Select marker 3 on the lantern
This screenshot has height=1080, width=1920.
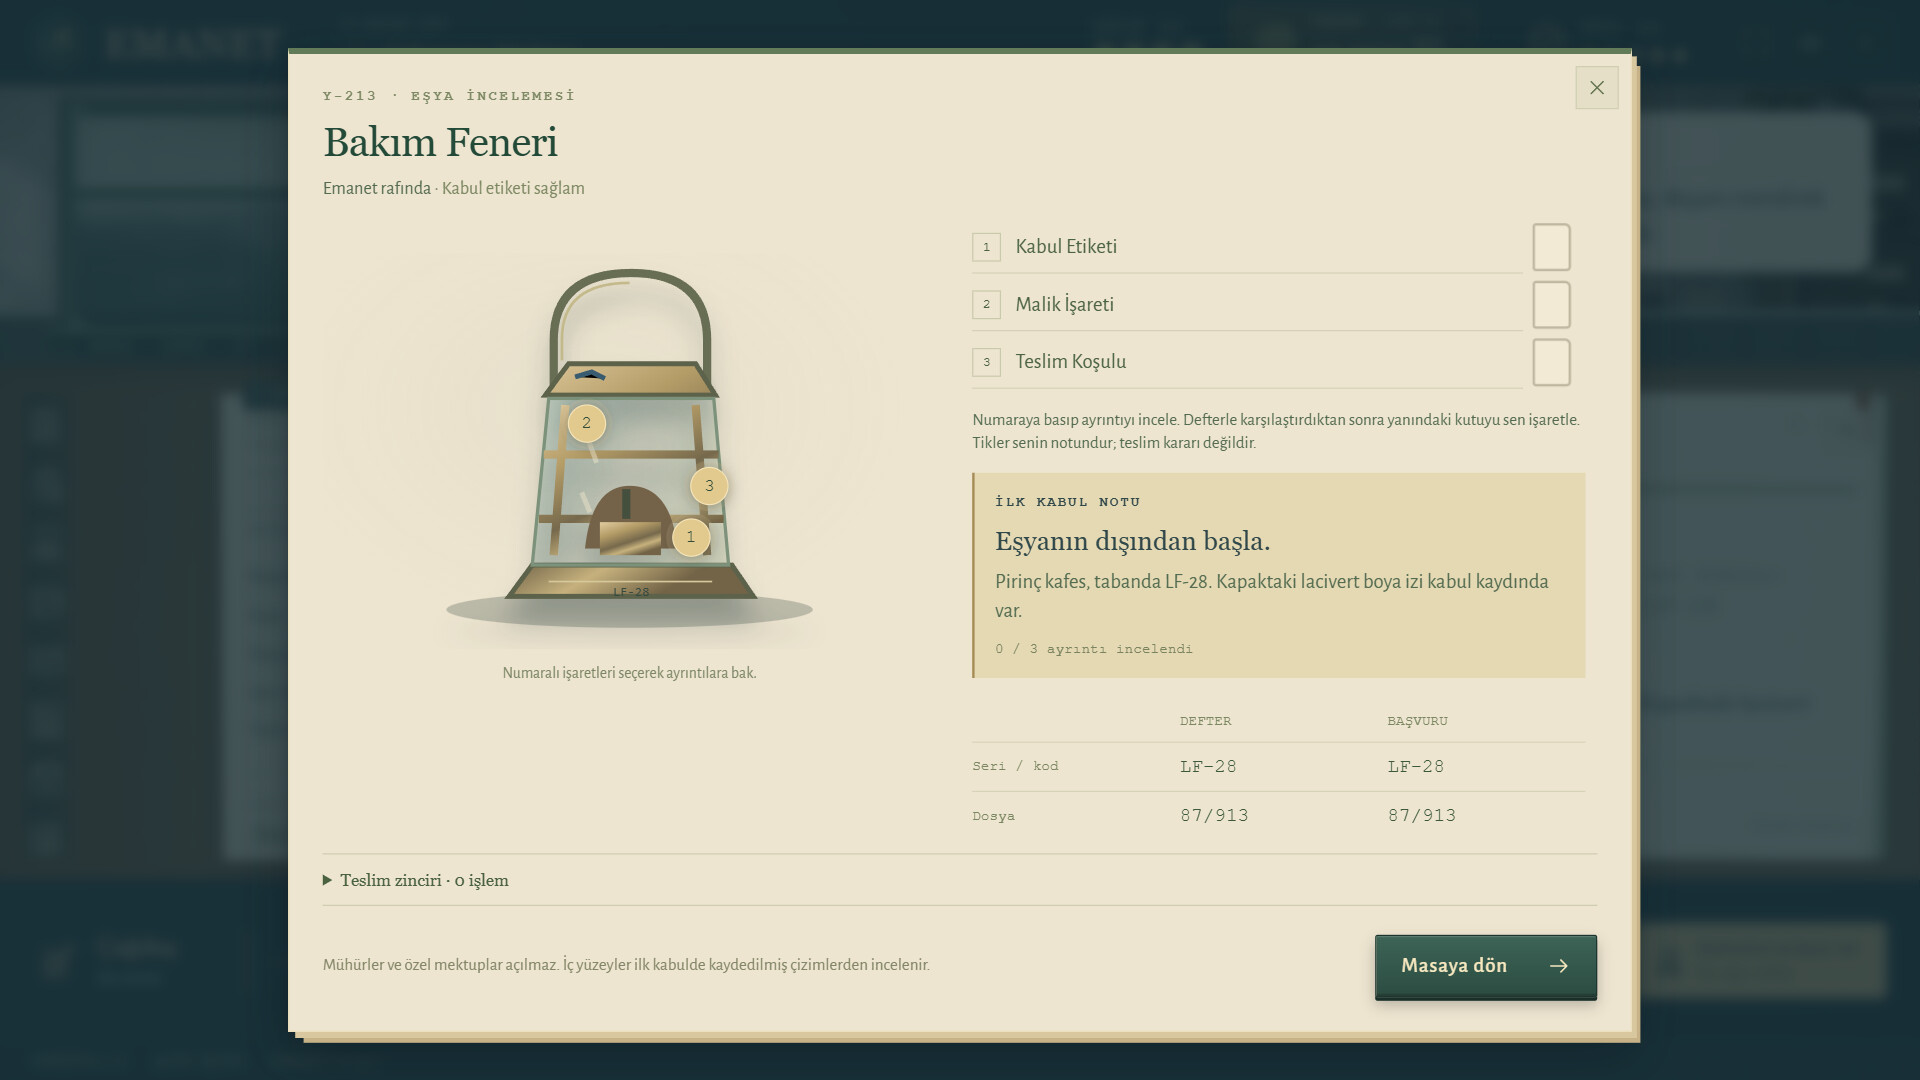pos(709,486)
